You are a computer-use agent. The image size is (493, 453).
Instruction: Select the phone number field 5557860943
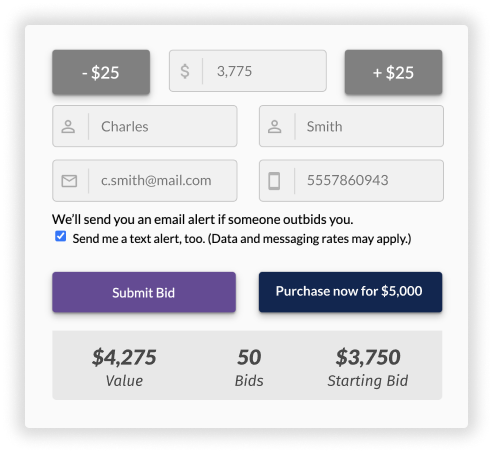coord(351,181)
